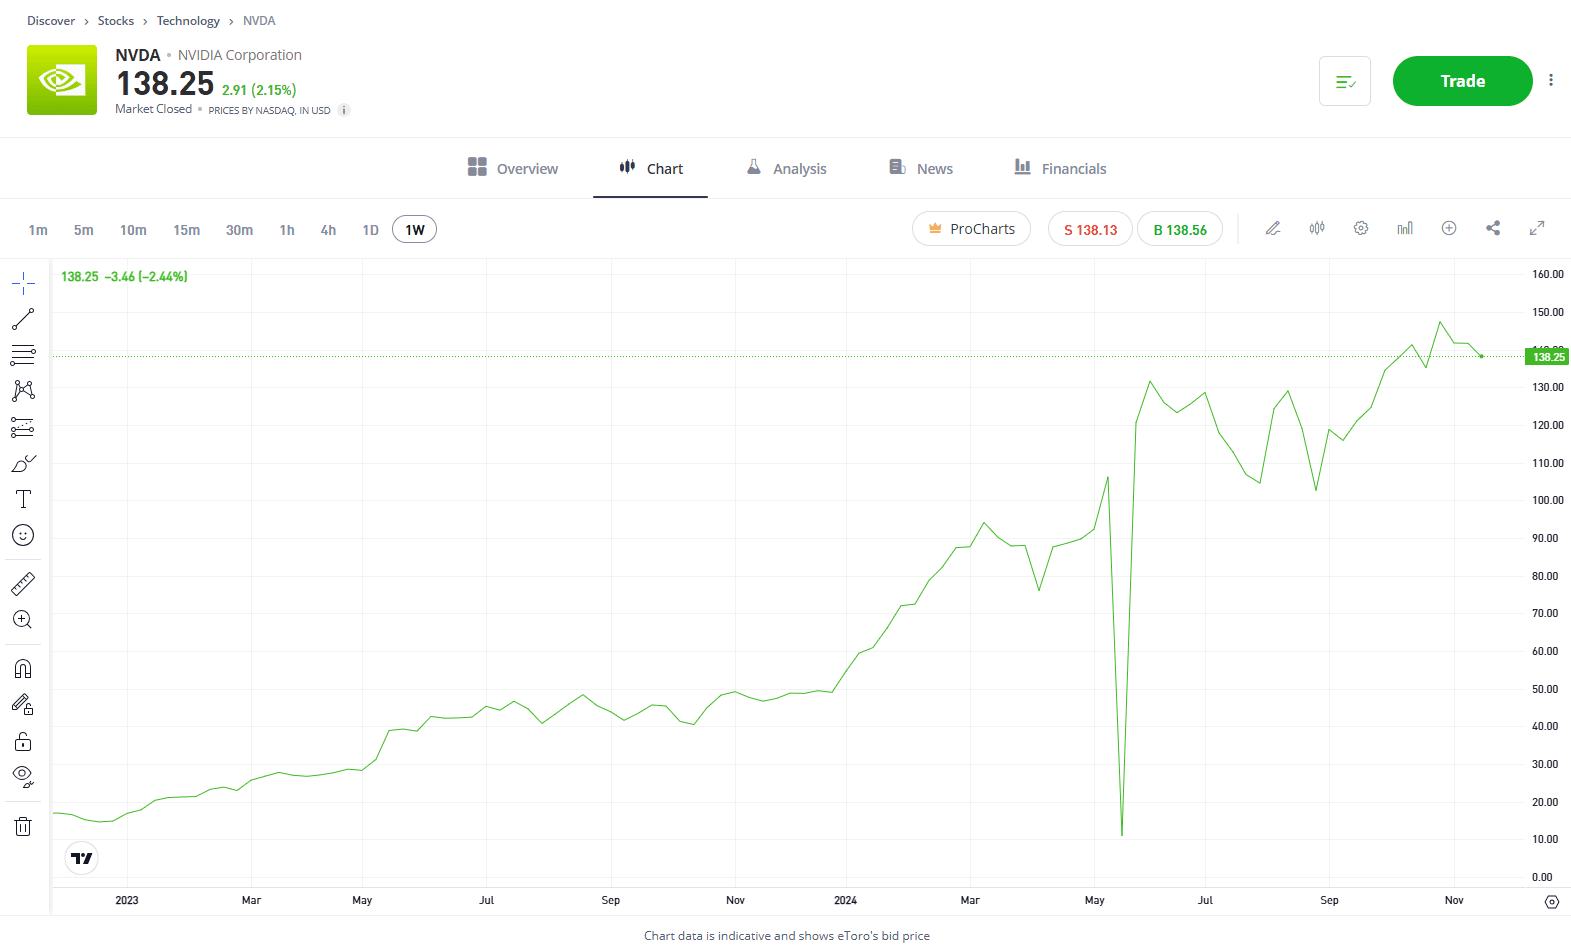Click the 100.00 price axis label
Image resolution: width=1571 pixels, height=949 pixels.
click(x=1548, y=500)
